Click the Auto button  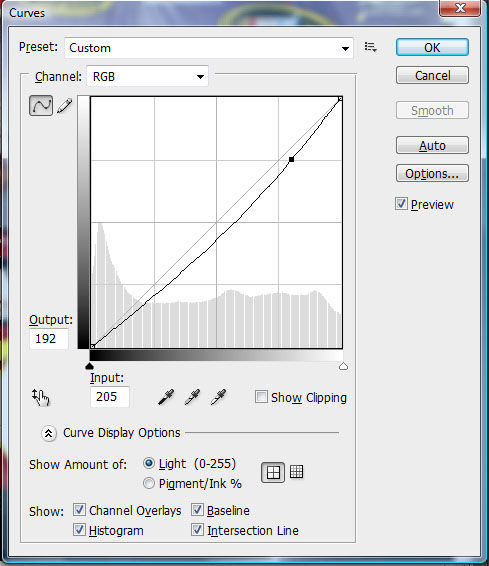[432, 145]
